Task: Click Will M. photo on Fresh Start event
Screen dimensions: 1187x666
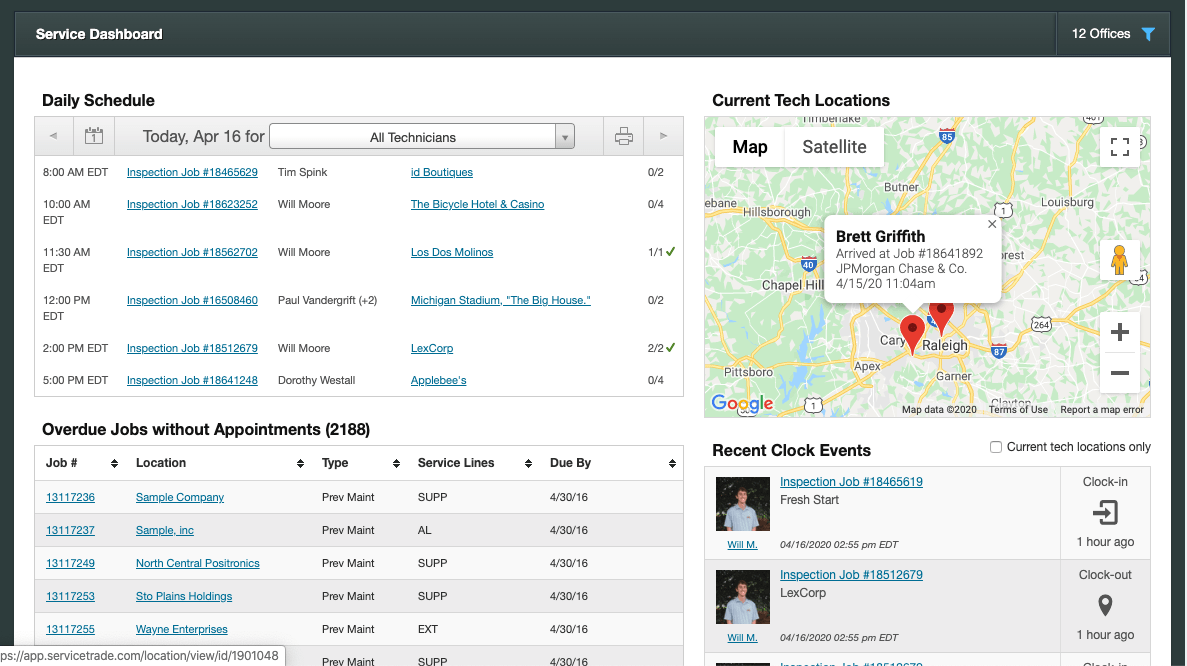Action: click(743, 504)
